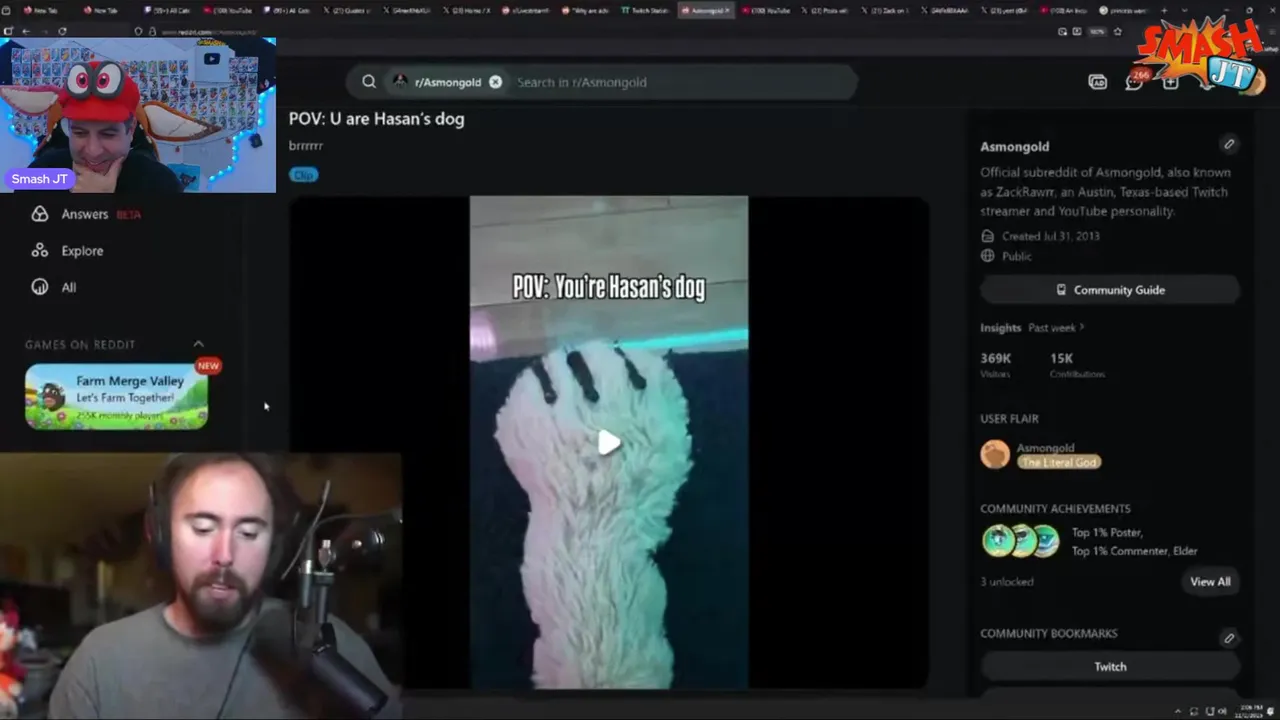The height and width of the screenshot is (720, 1280).
Task: Open a new browser tab with plus
Action: pyautogui.click(x=1164, y=10)
